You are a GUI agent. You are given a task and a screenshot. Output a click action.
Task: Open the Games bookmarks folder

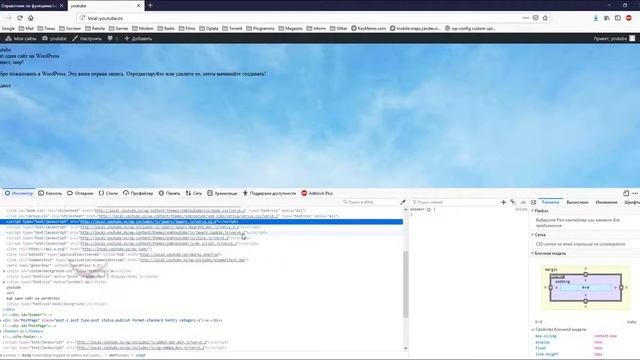118,29
